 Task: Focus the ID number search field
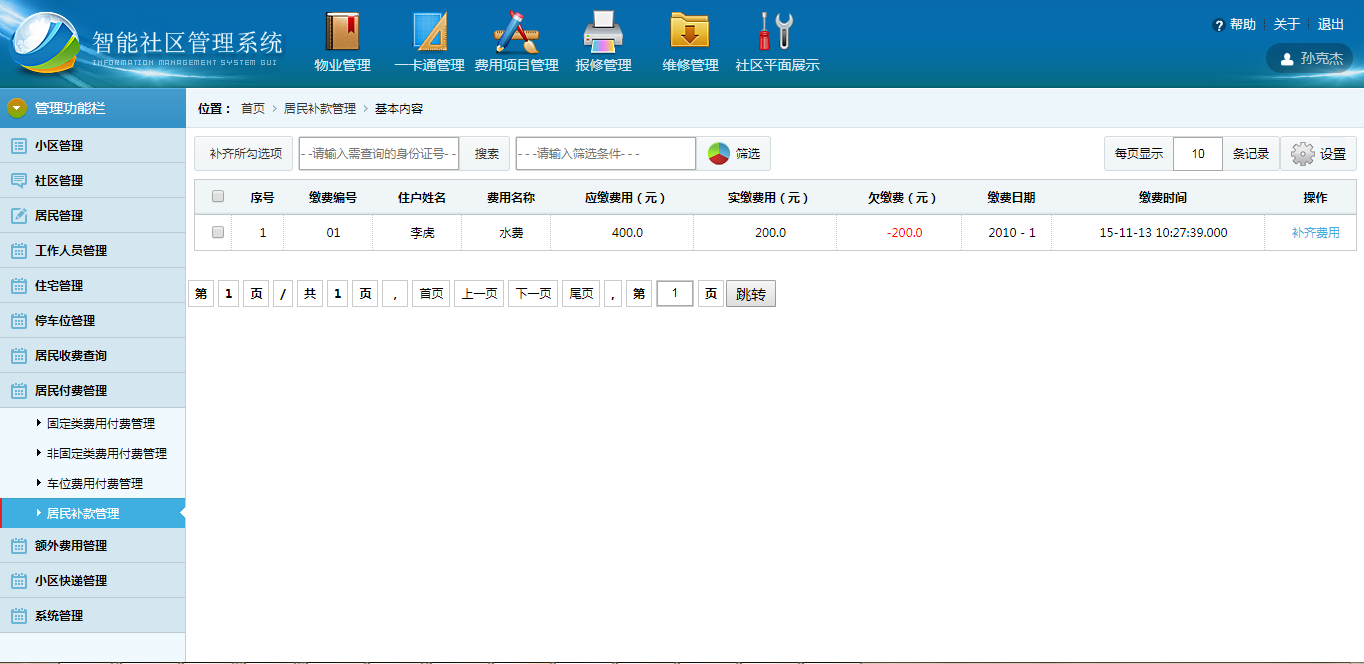pyautogui.click(x=379, y=154)
